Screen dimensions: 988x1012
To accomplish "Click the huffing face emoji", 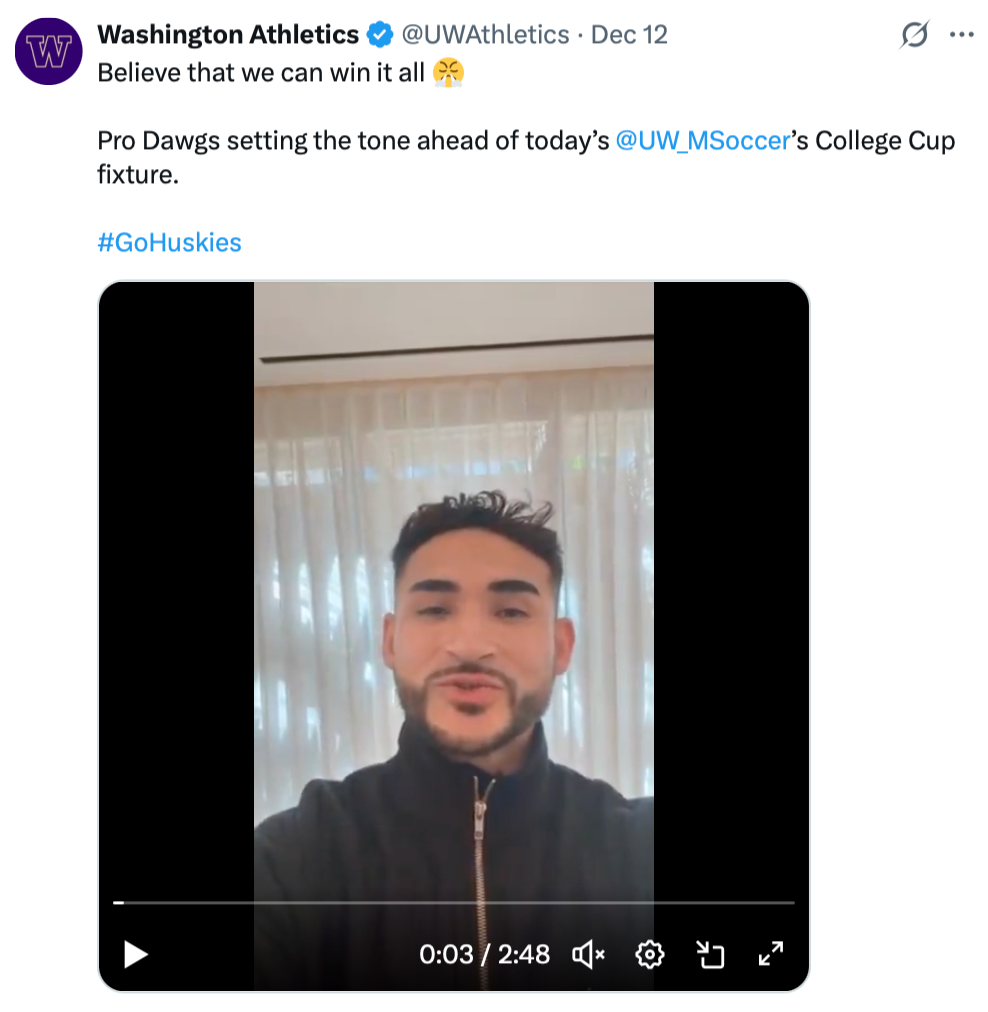I will (x=449, y=73).
